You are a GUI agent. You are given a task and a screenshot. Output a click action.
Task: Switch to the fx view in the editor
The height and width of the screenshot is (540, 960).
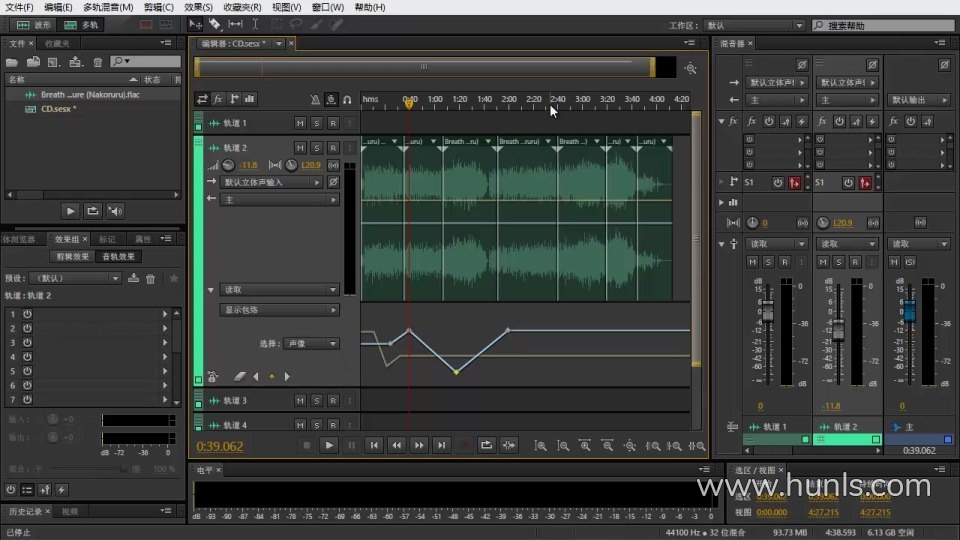(x=218, y=99)
